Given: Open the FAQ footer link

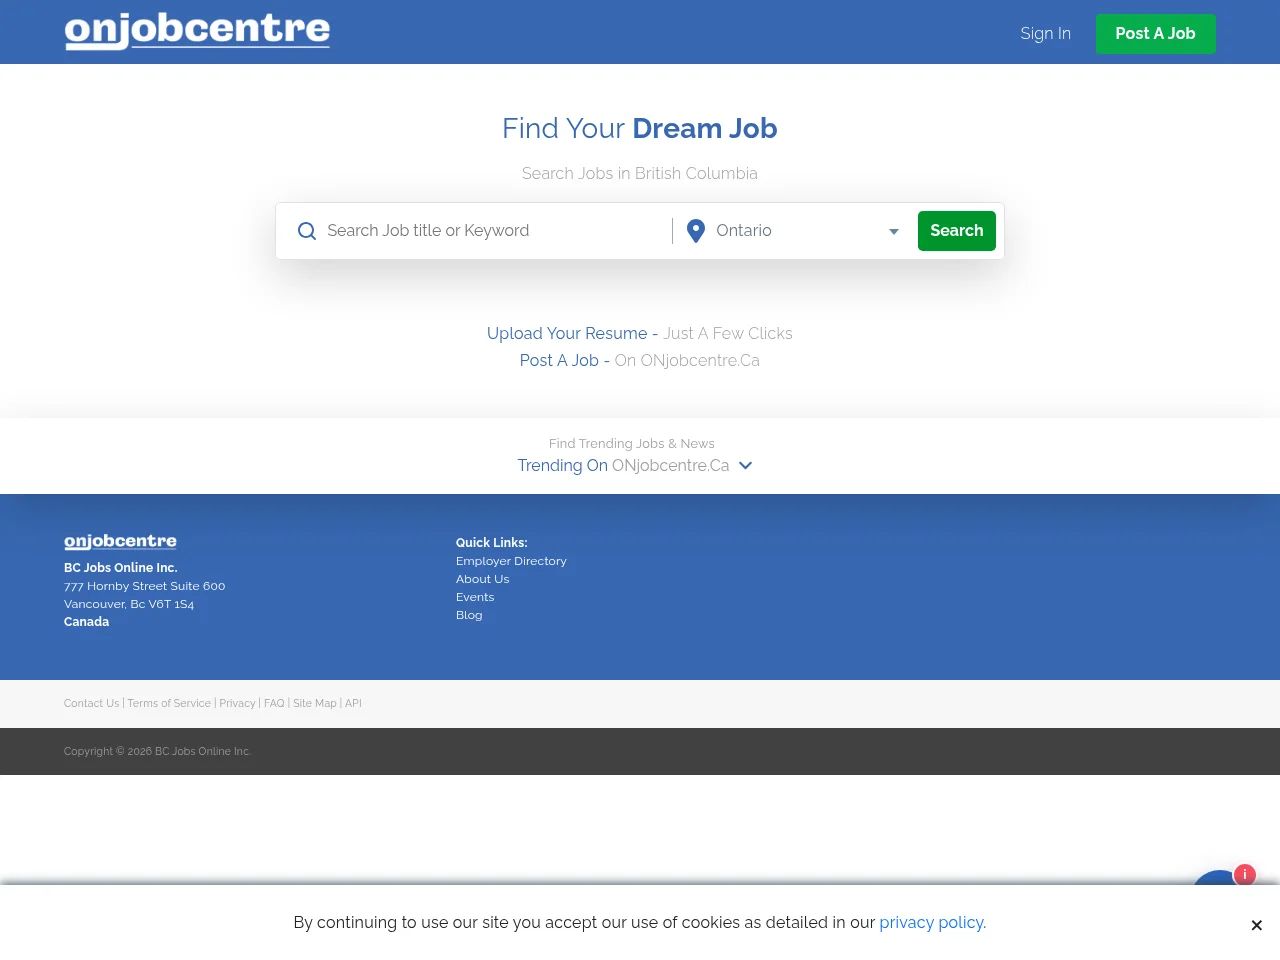Looking at the screenshot, I should [x=274, y=704].
